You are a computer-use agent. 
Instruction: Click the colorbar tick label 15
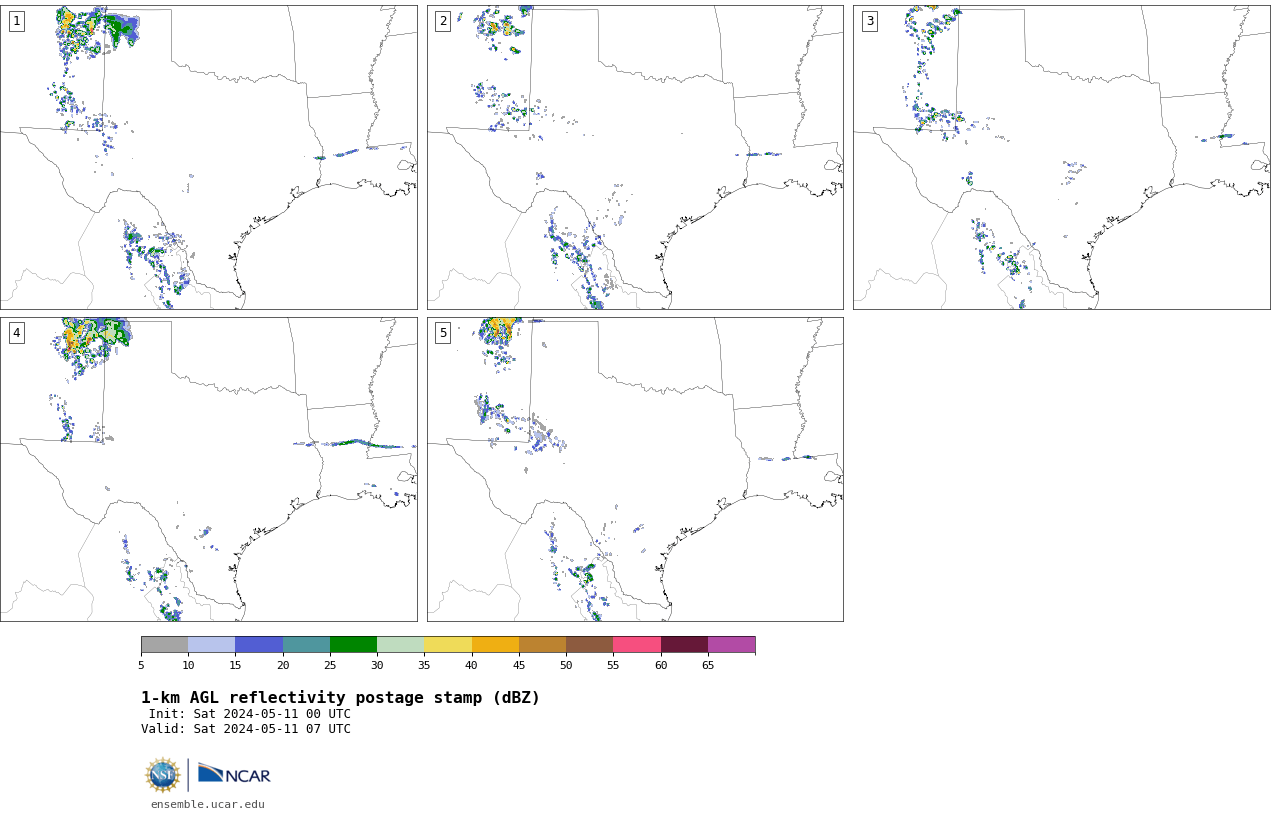click(x=236, y=665)
